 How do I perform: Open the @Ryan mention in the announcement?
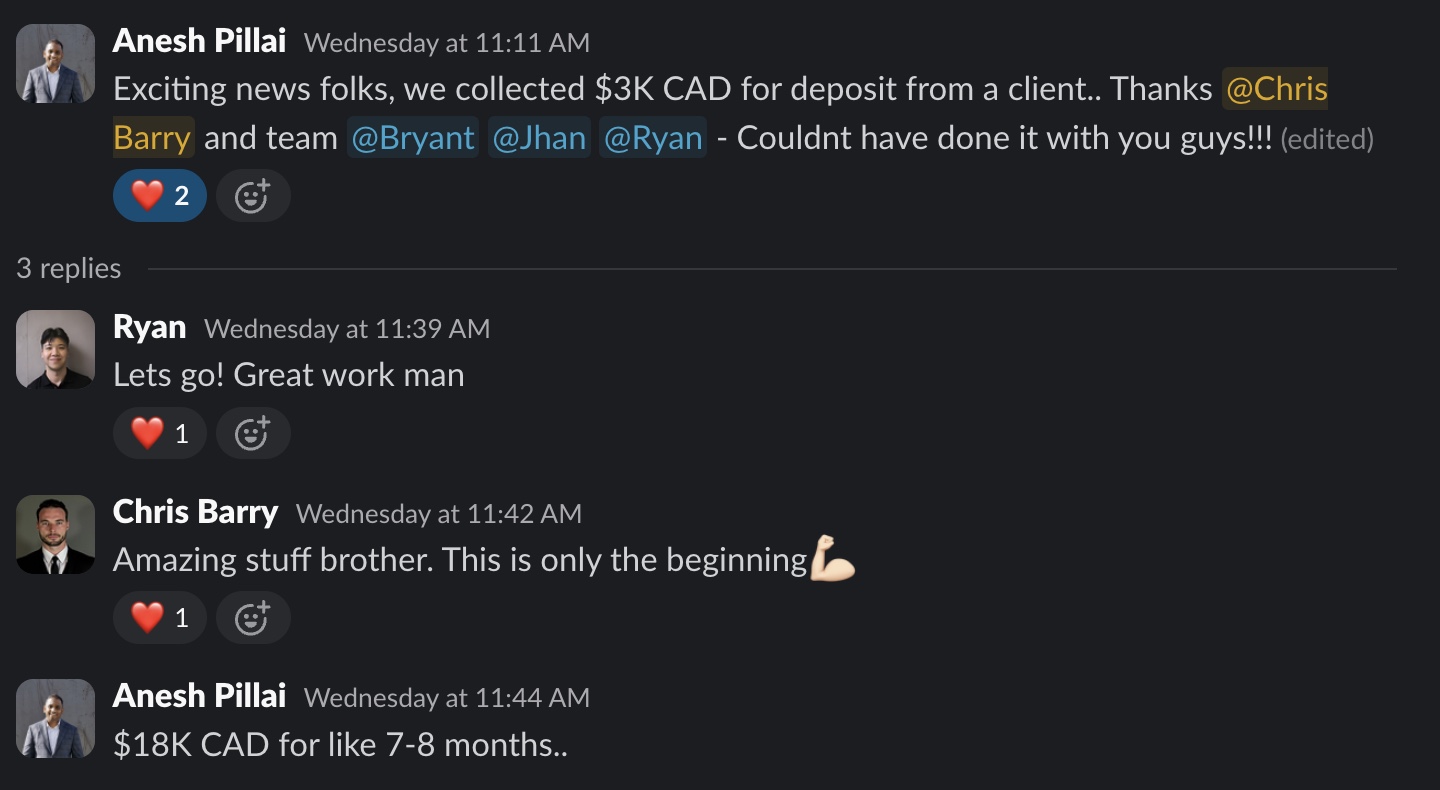(653, 138)
